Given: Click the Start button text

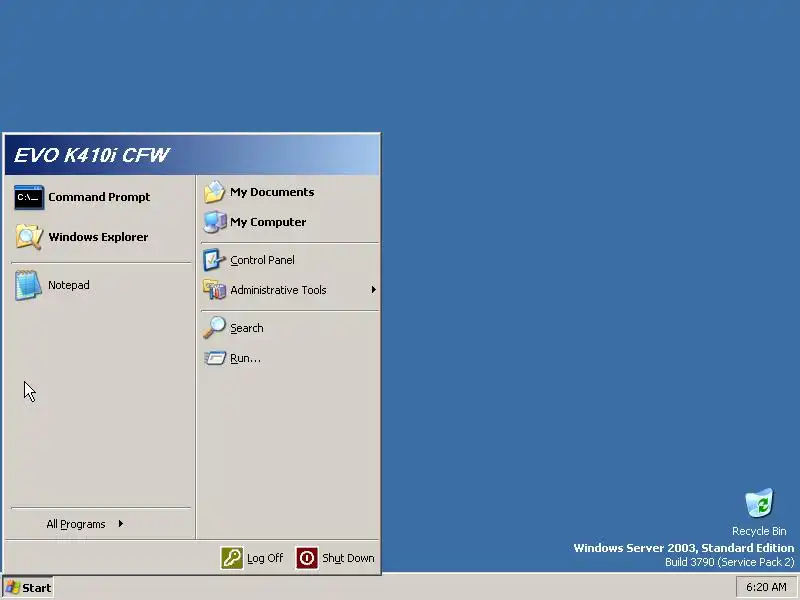Looking at the screenshot, I should (x=37, y=588).
